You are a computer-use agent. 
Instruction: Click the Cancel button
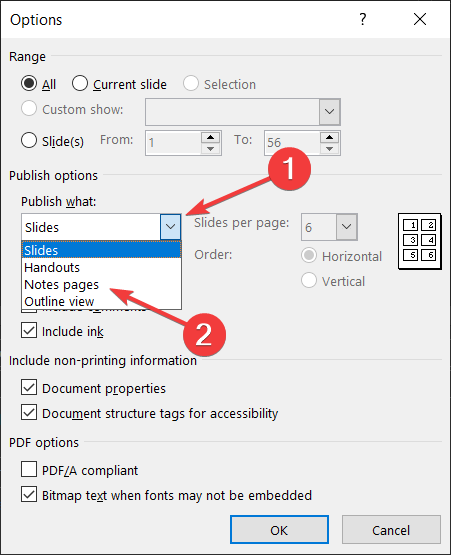click(391, 530)
